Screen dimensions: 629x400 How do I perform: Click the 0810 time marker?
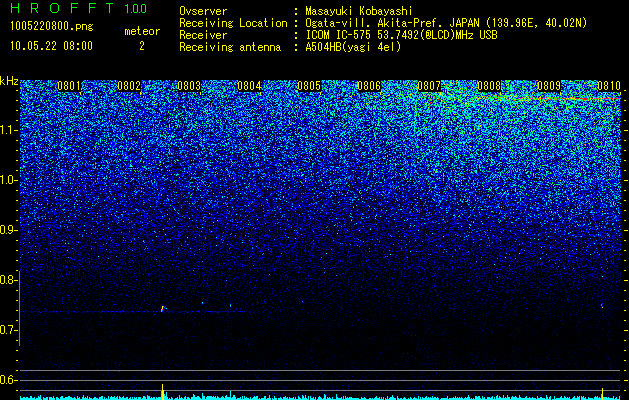609,86
